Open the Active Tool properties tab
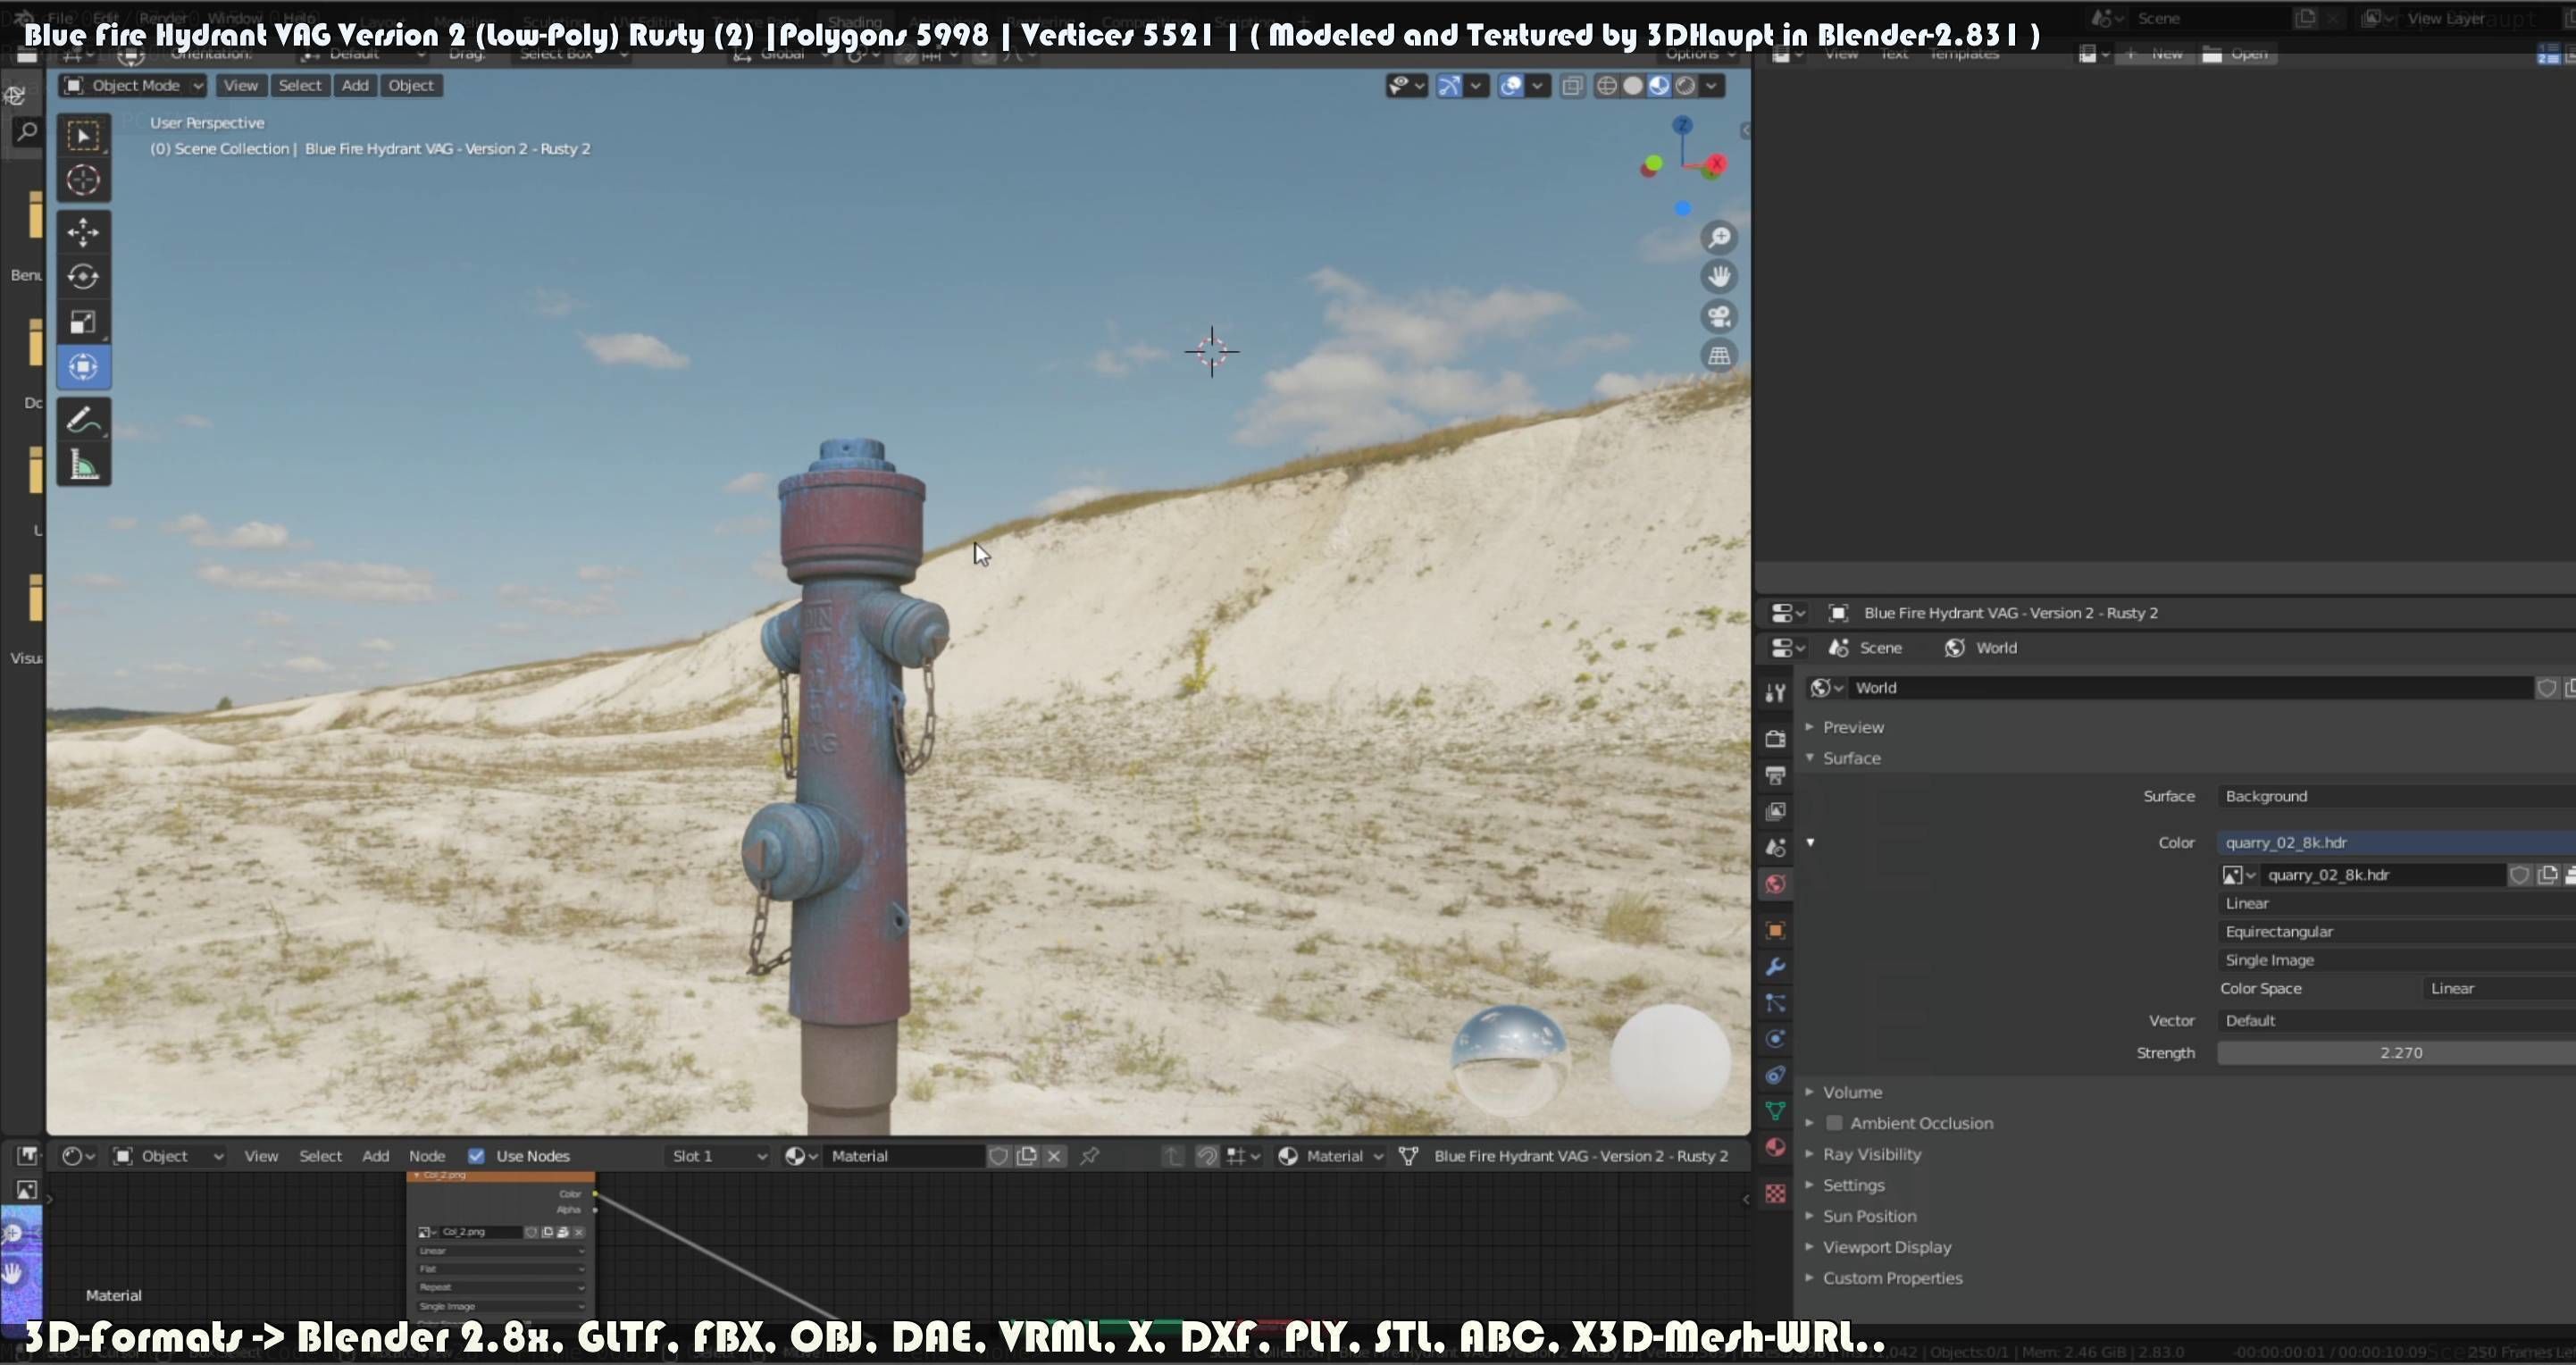 click(x=1775, y=692)
